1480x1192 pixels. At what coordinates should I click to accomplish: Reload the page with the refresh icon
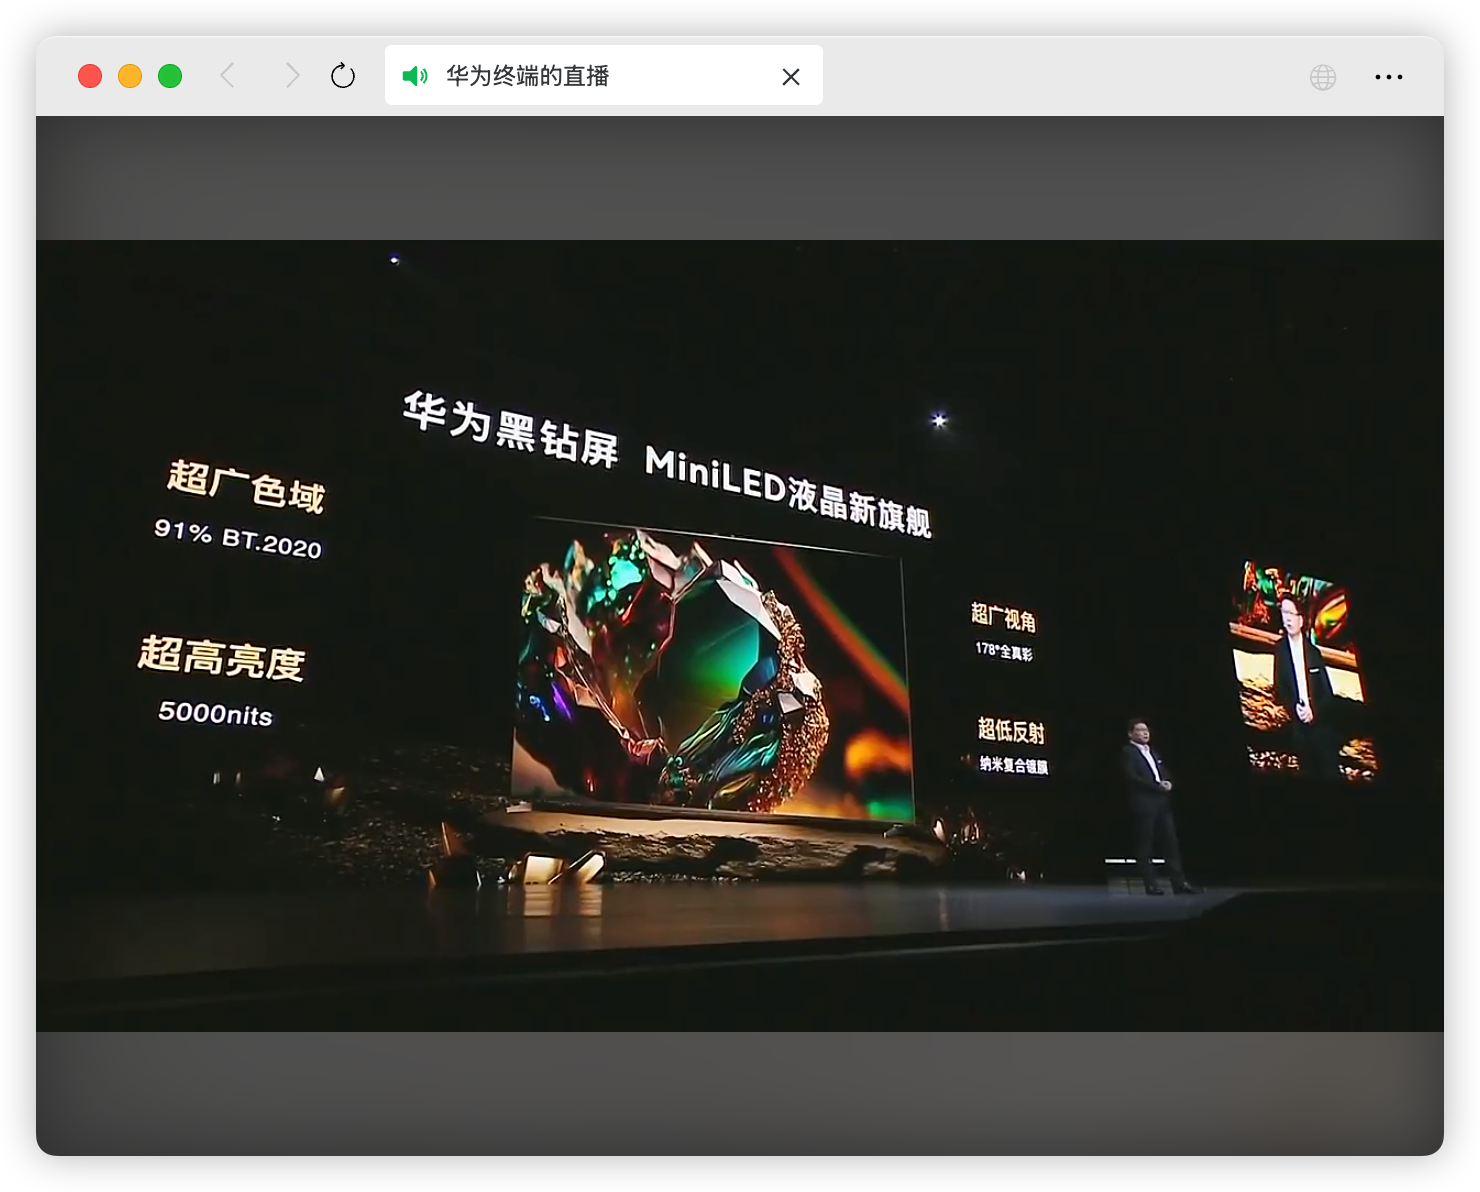(343, 76)
